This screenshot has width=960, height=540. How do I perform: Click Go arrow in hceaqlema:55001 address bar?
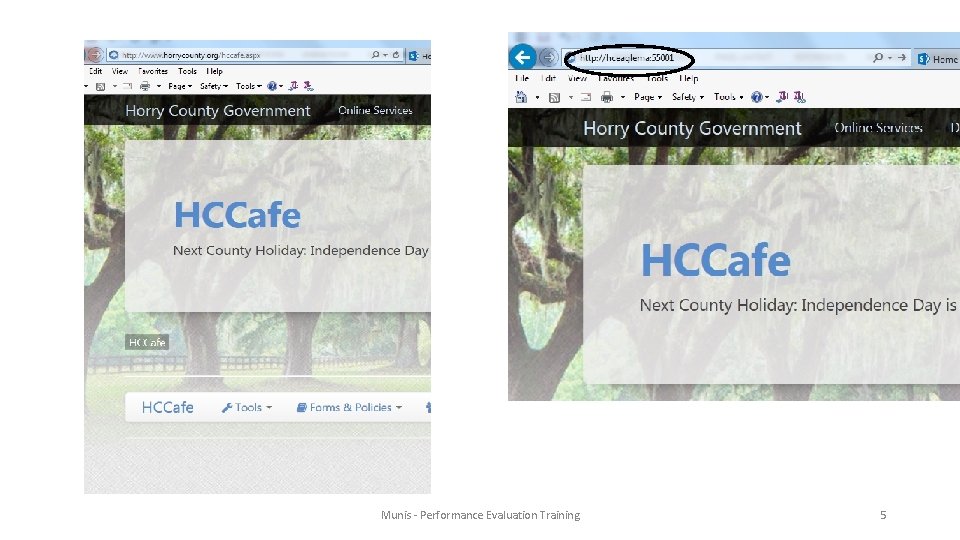(901, 58)
